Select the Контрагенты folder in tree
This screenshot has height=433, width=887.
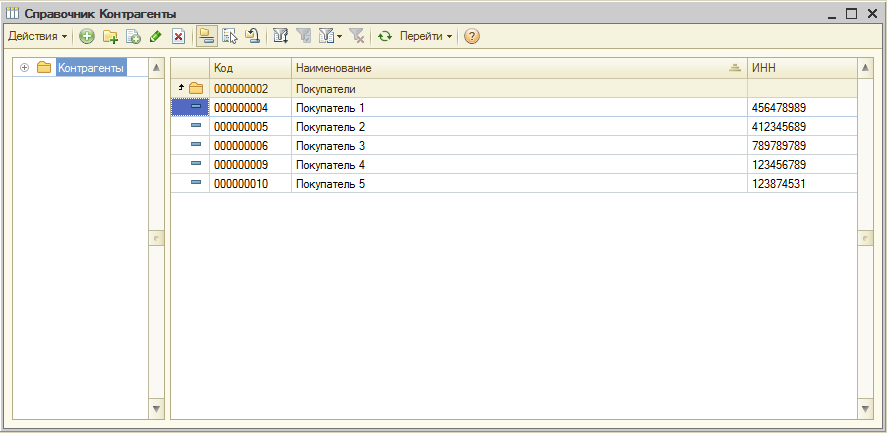(x=90, y=68)
